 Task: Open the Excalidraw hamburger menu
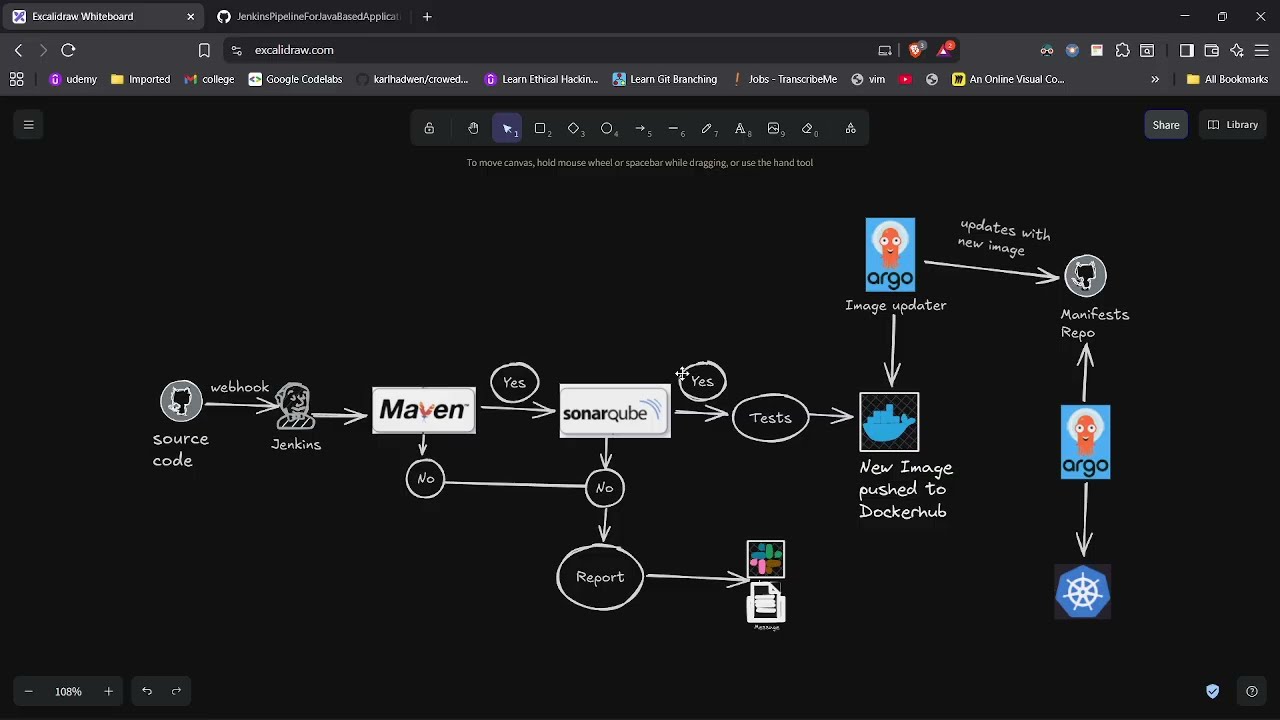point(28,125)
